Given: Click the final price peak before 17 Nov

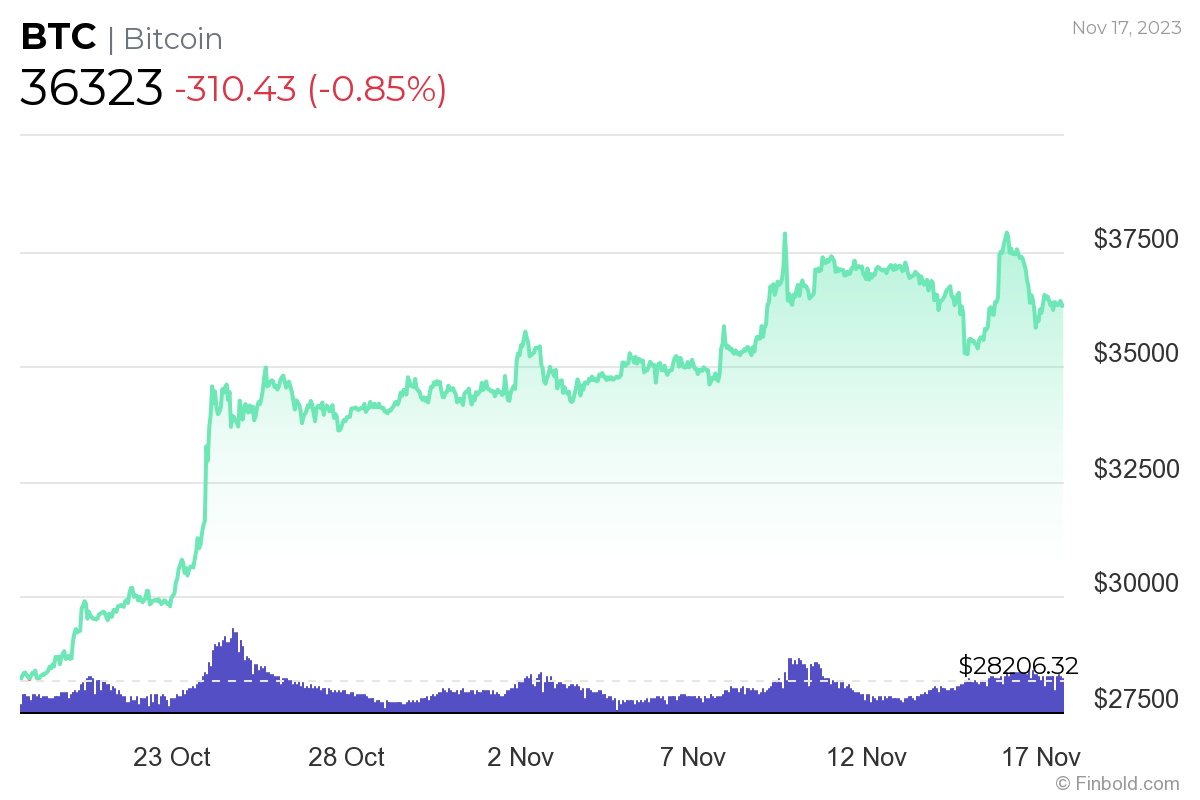Looking at the screenshot, I should click(x=1006, y=234).
